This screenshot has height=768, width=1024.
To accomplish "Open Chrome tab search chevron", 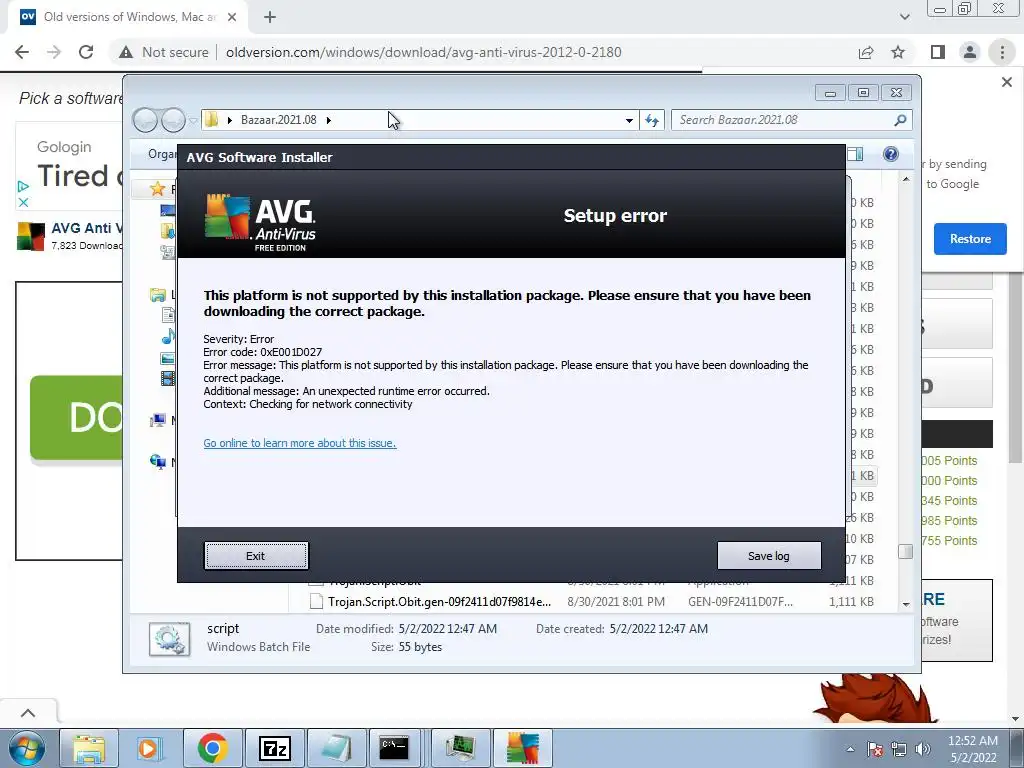I will click(x=904, y=17).
